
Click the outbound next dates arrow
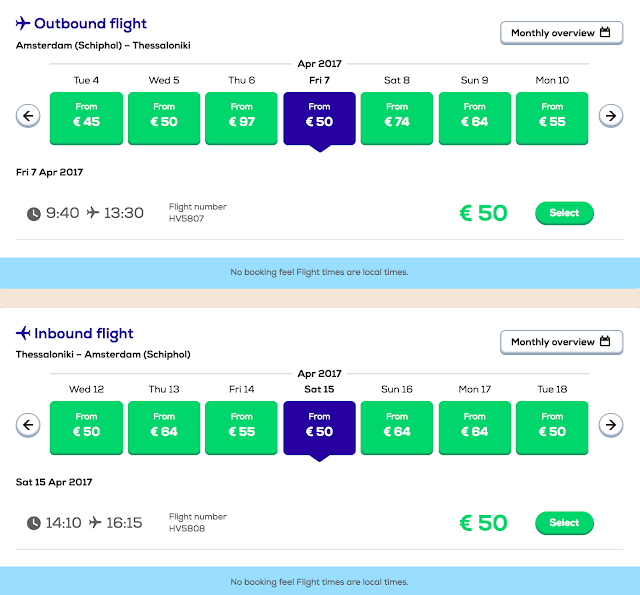tap(610, 116)
